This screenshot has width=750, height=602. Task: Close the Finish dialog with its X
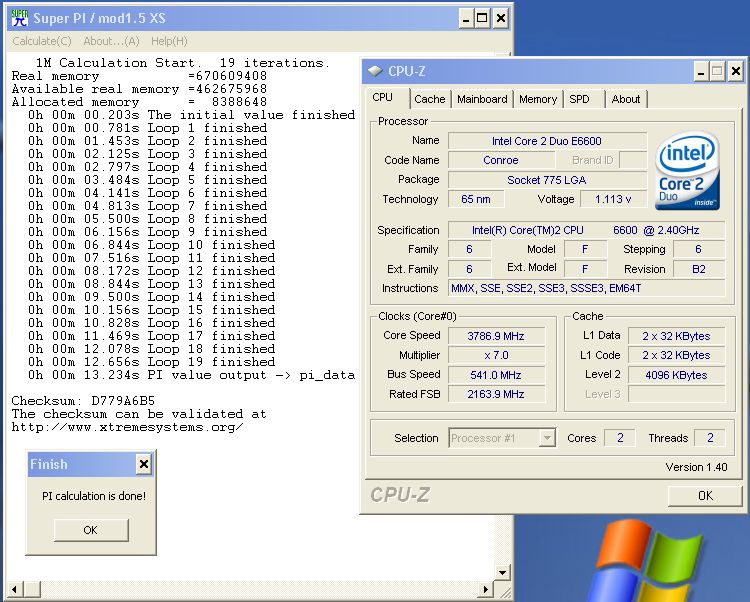[143, 464]
